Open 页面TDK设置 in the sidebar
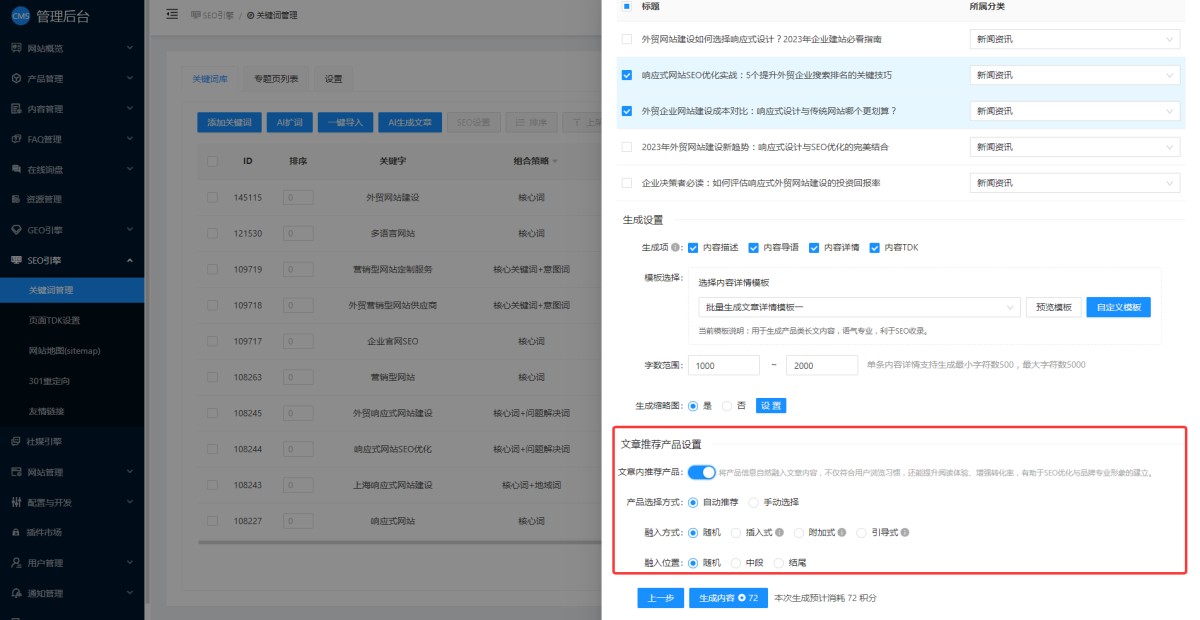The image size is (1200, 620). (x=55, y=320)
